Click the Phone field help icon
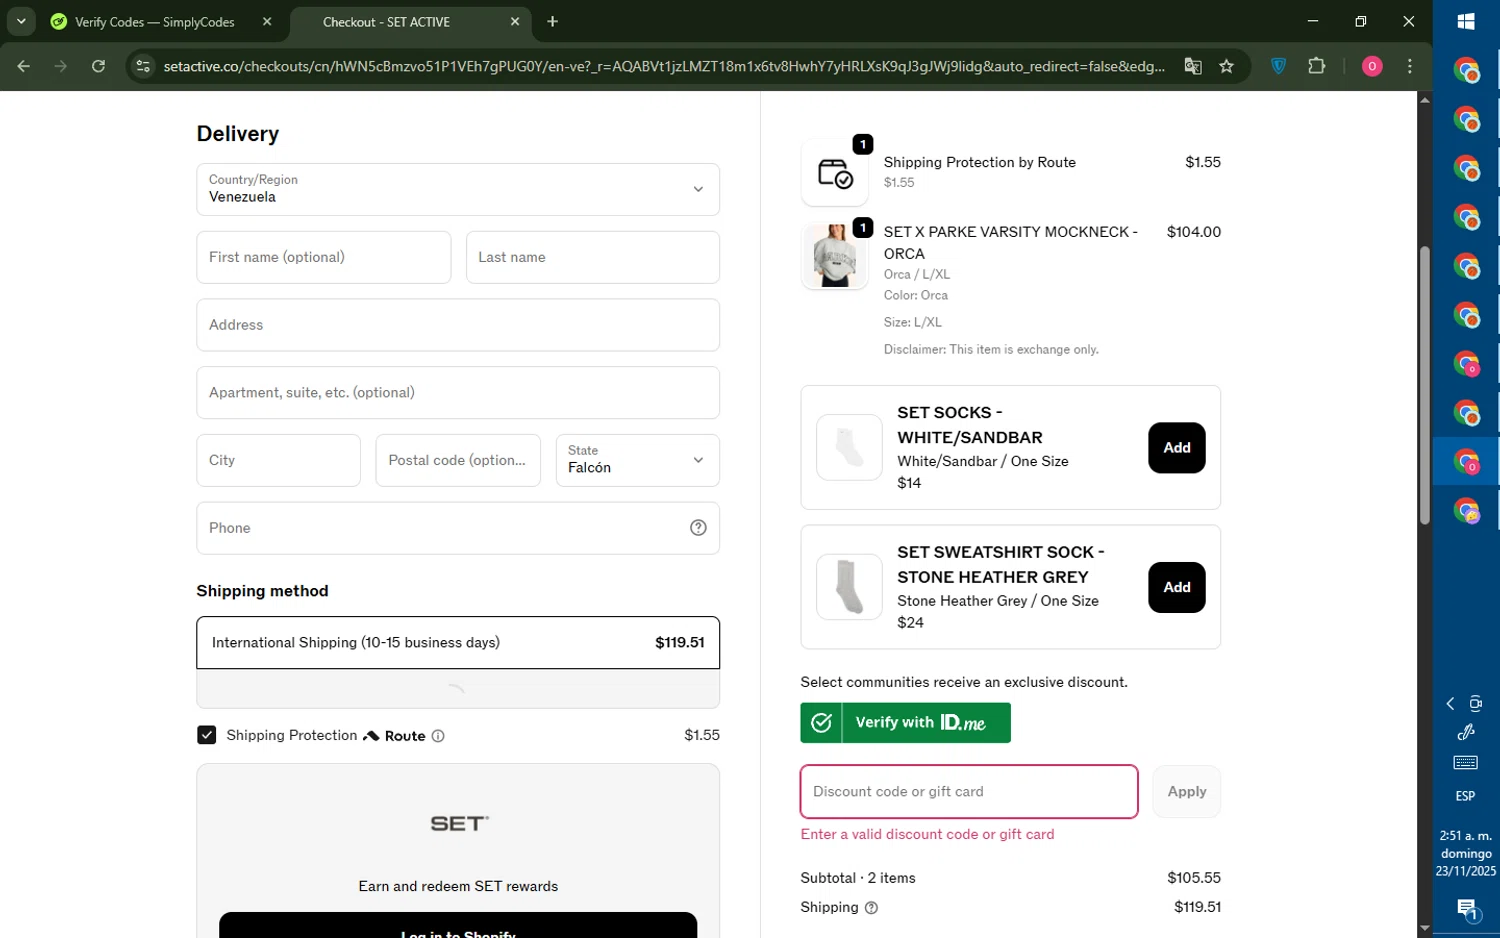 pyautogui.click(x=698, y=528)
